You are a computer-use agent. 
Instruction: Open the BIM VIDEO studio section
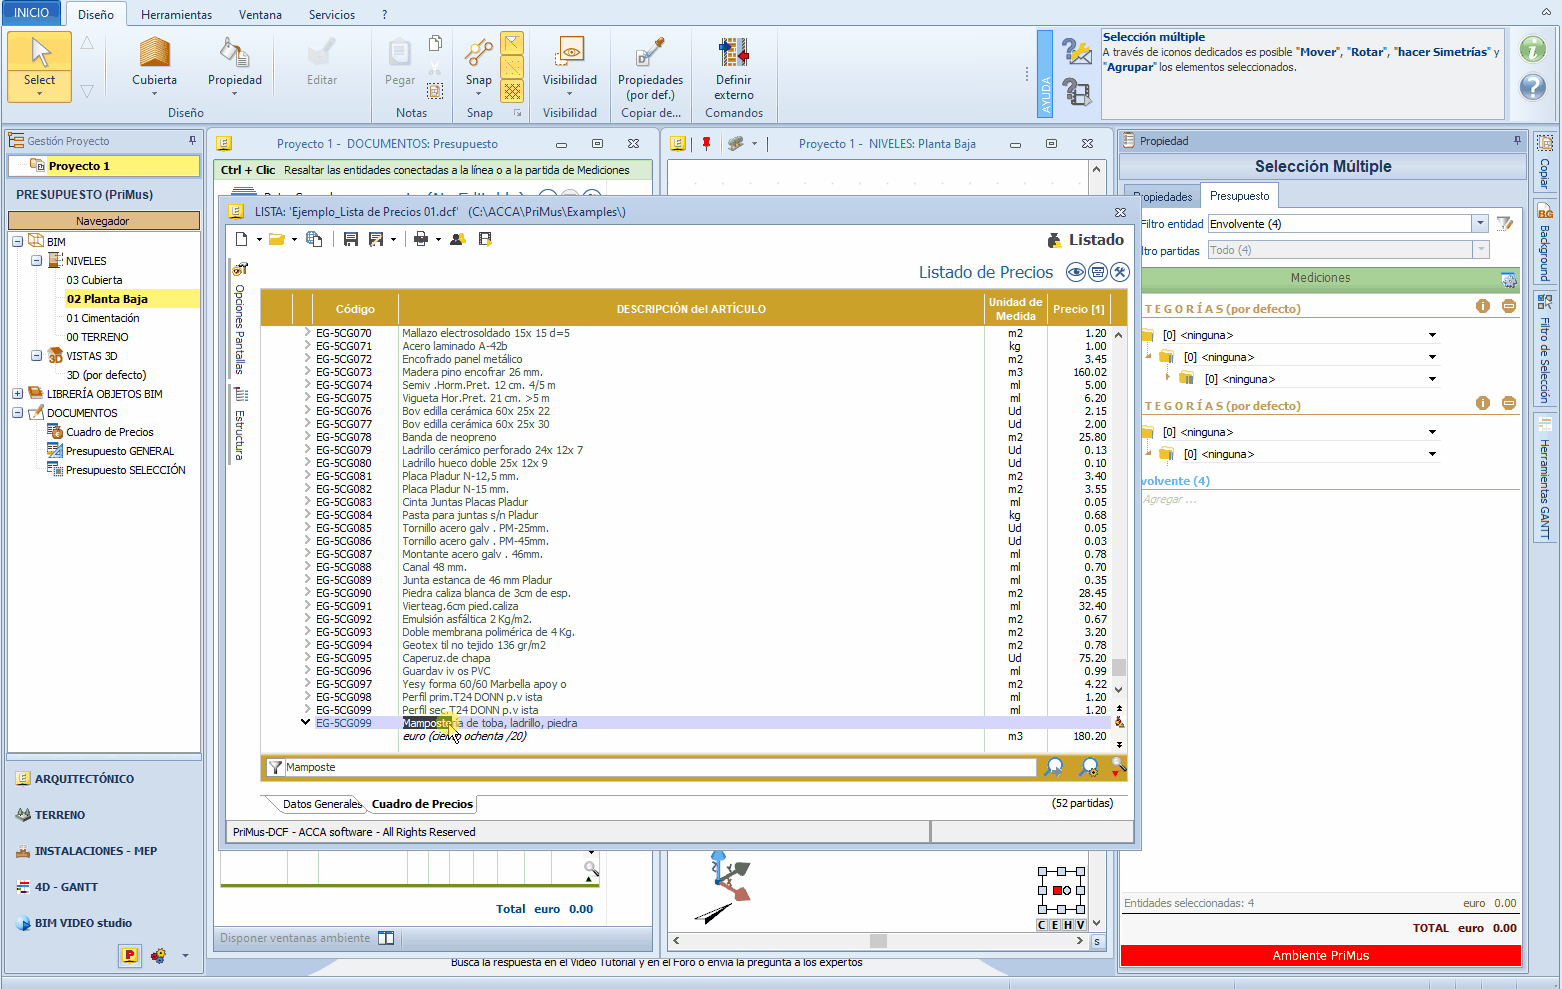tap(83, 923)
